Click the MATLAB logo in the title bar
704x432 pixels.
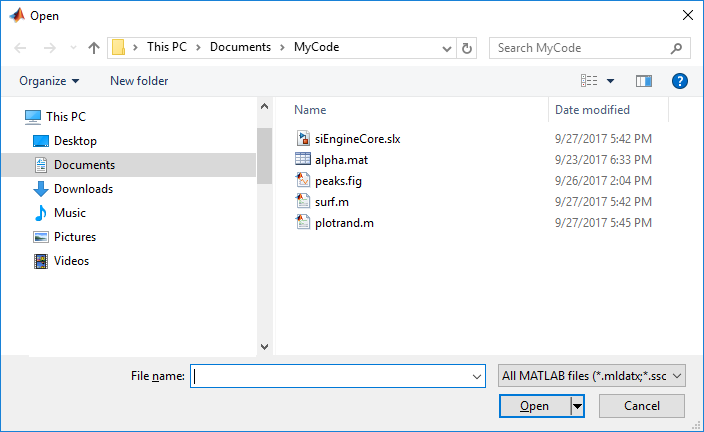(17, 15)
